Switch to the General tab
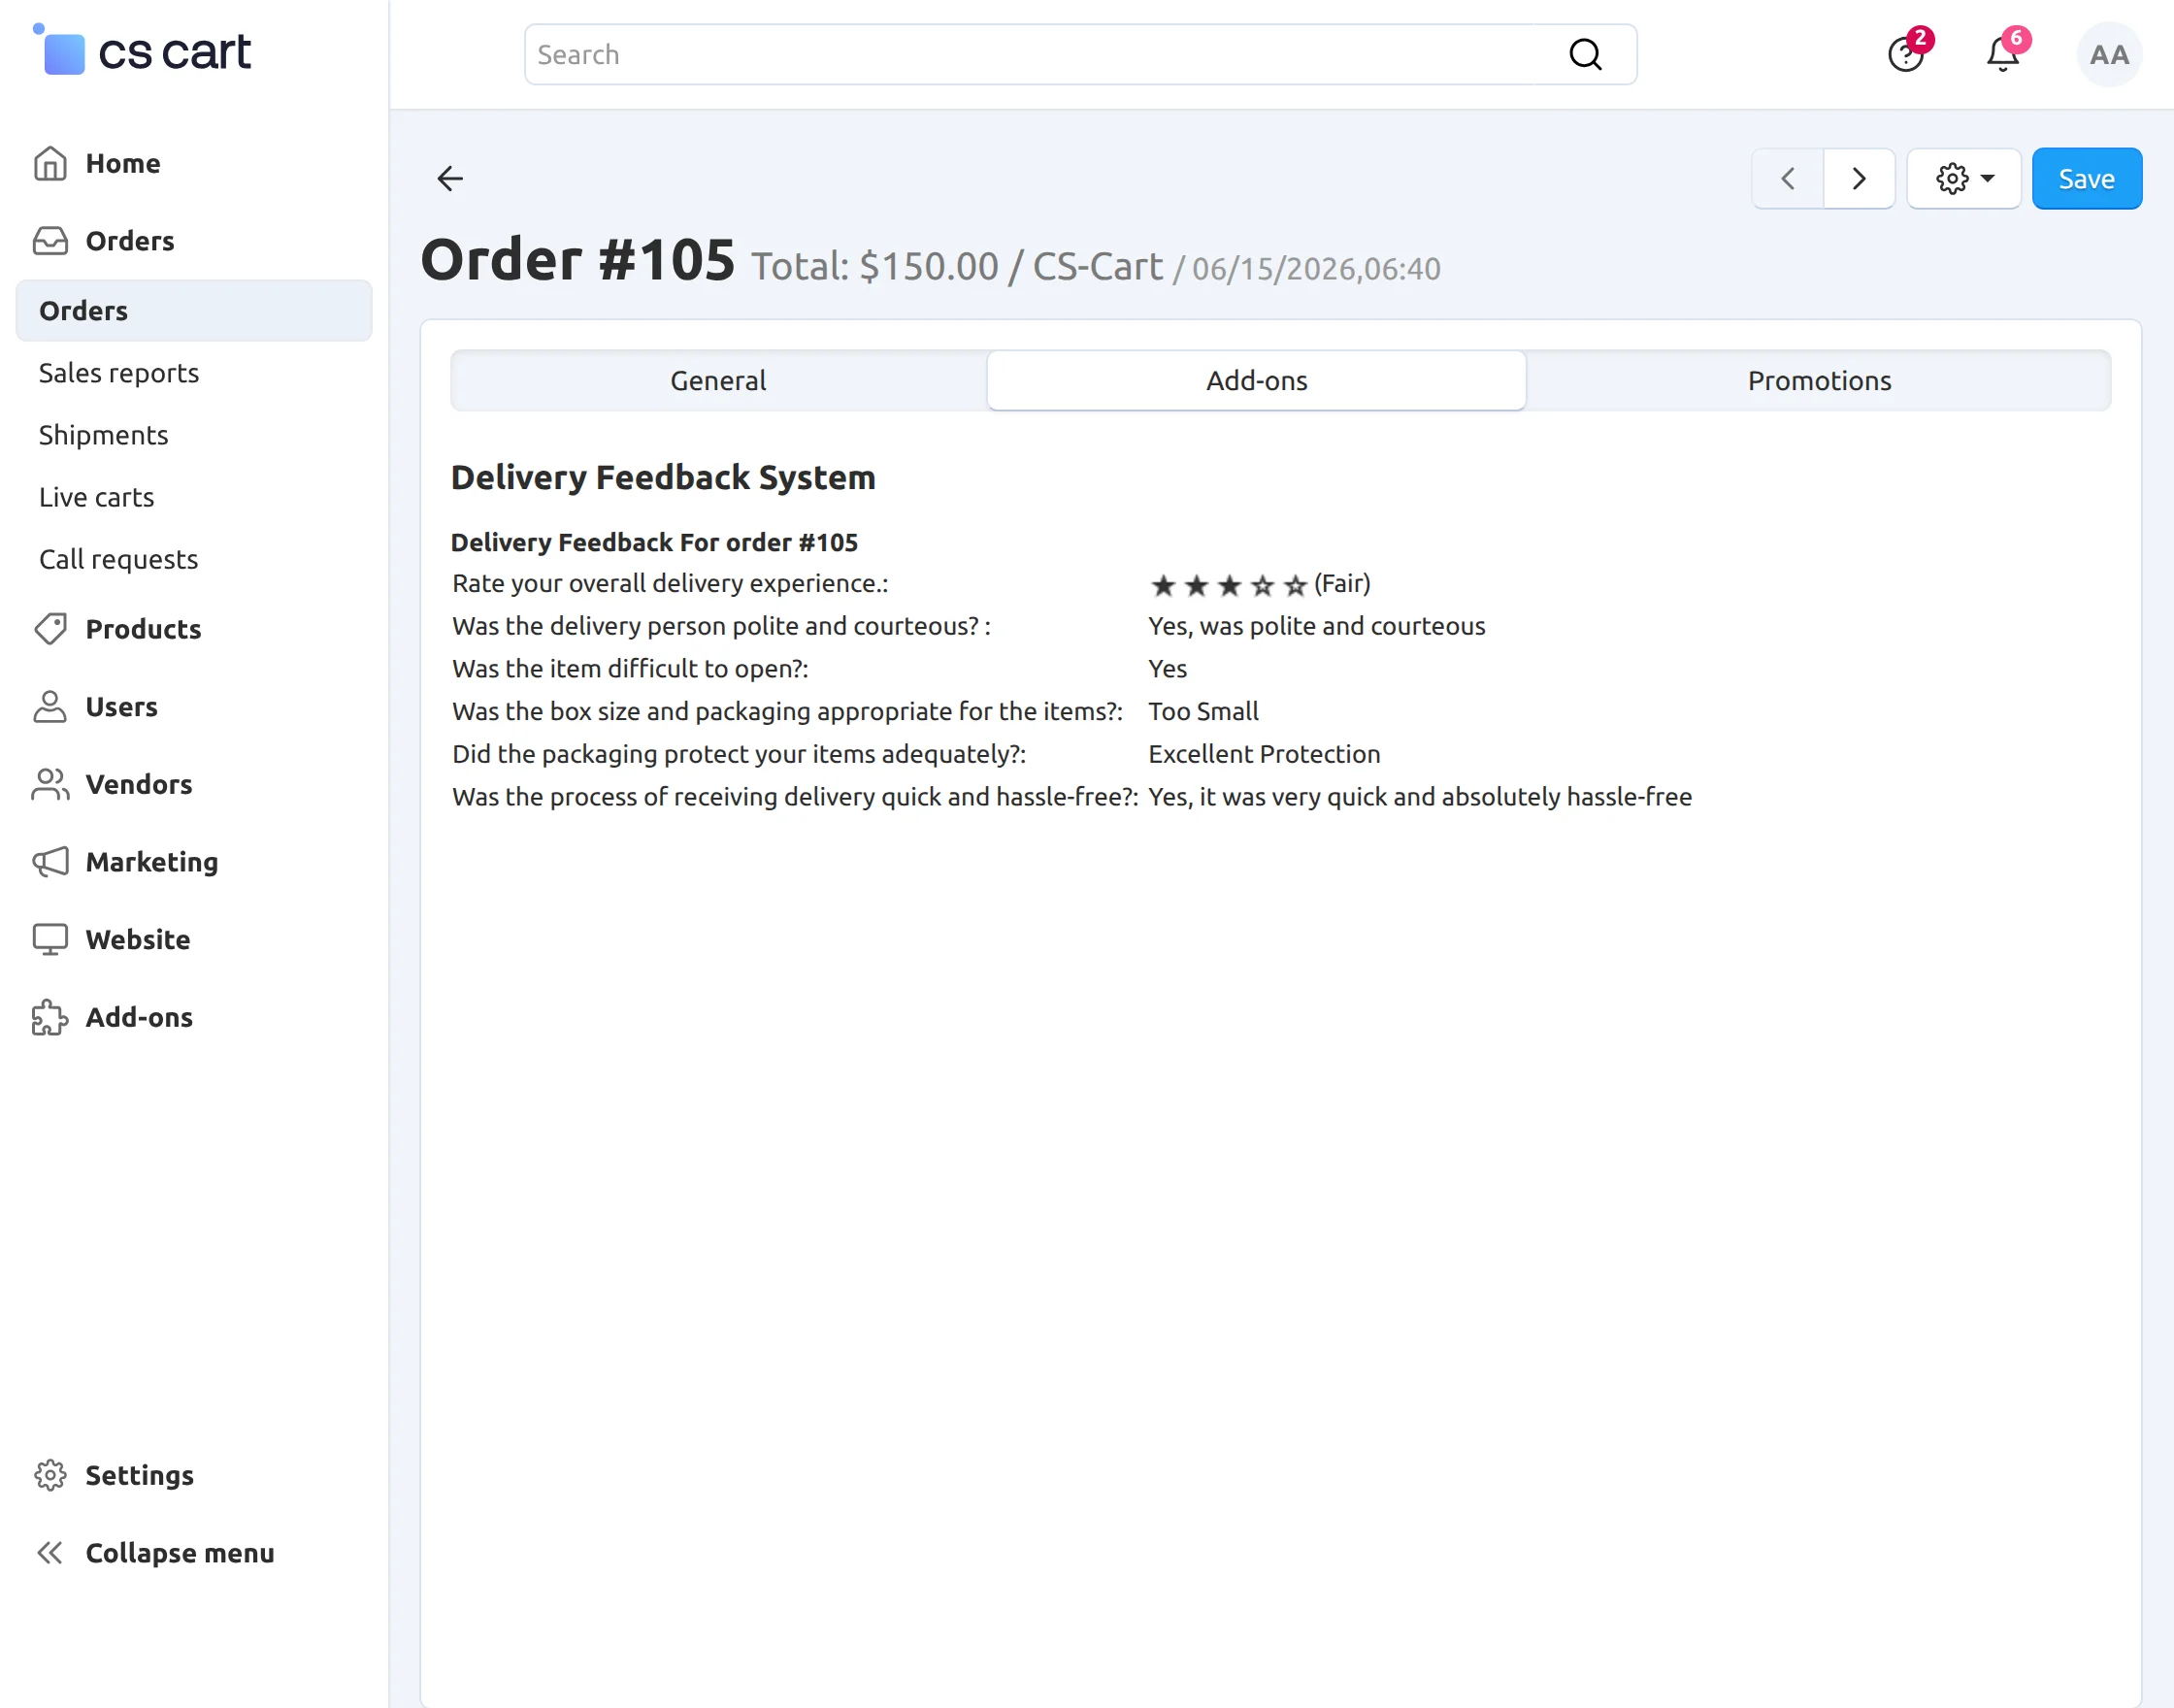The image size is (2174, 1708). (719, 381)
